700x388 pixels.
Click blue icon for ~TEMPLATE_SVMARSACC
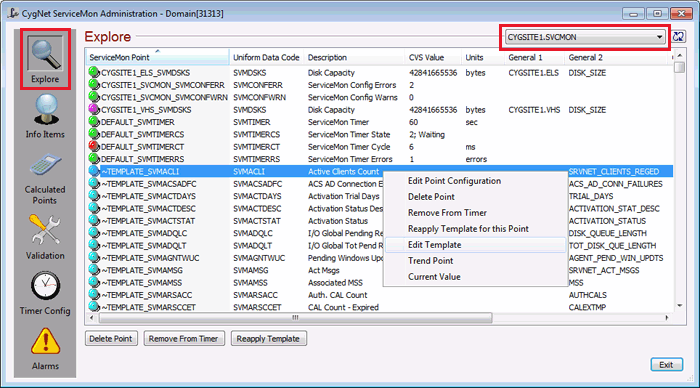click(93, 294)
